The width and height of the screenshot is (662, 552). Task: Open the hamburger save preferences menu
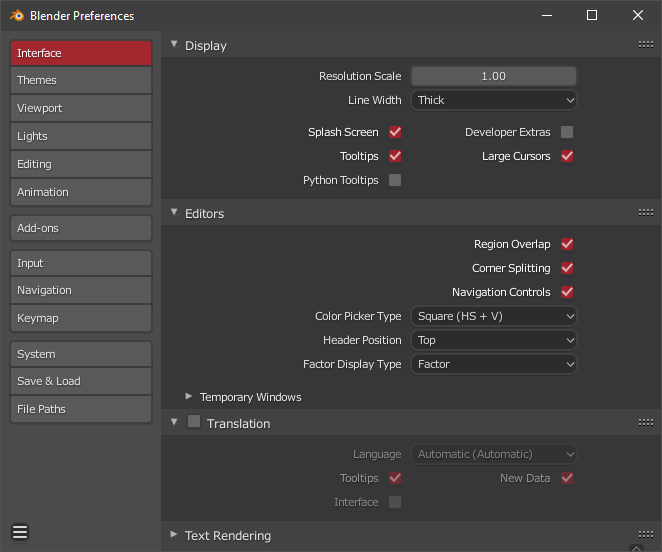(x=20, y=531)
